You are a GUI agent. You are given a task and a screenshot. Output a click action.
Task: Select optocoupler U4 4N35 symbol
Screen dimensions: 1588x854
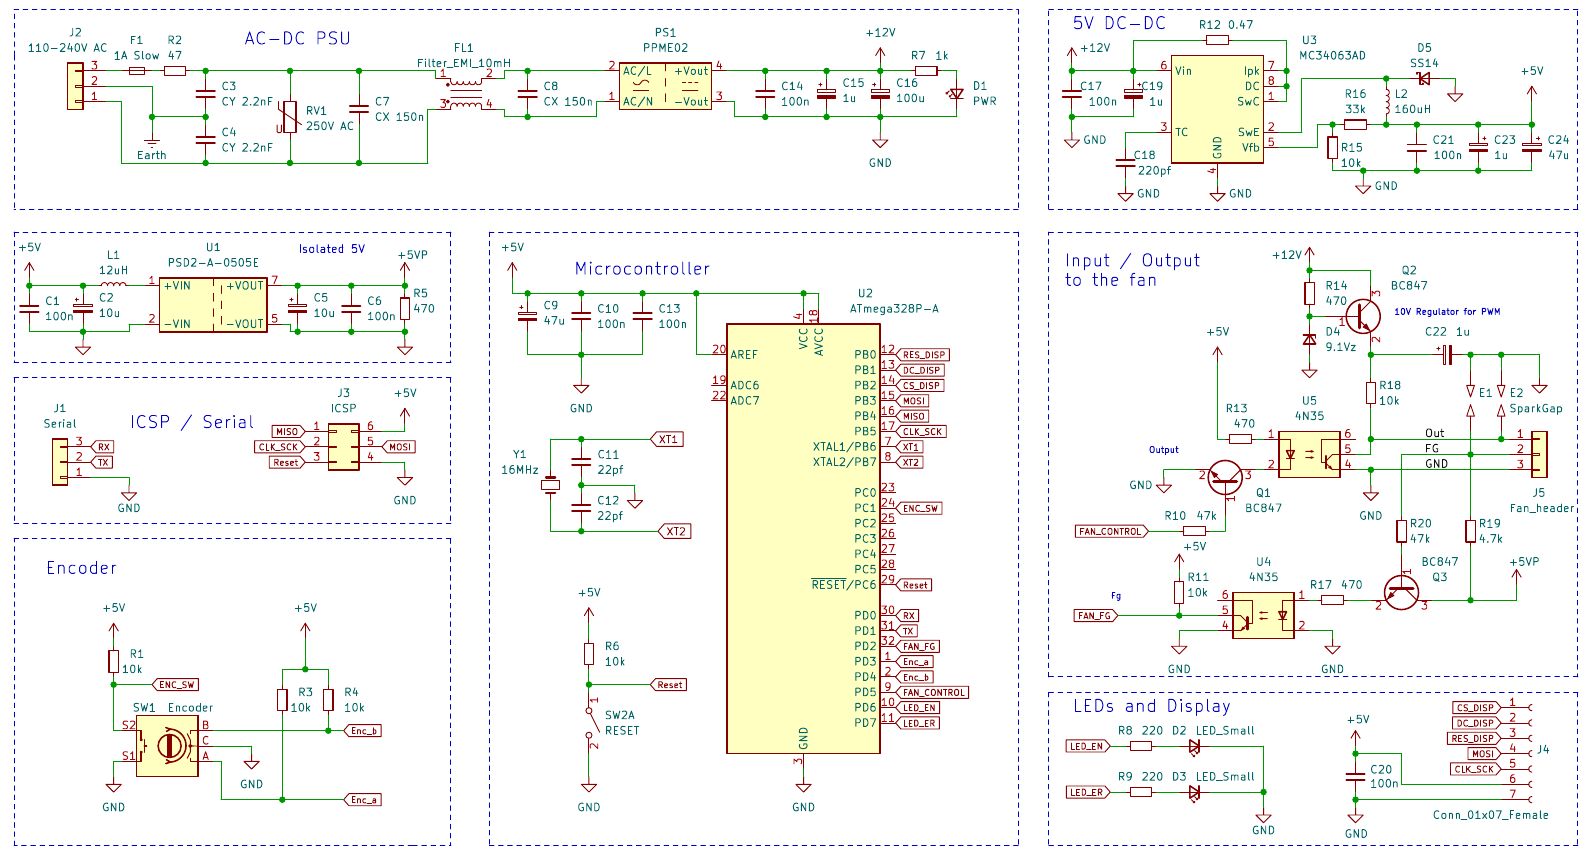click(1263, 616)
